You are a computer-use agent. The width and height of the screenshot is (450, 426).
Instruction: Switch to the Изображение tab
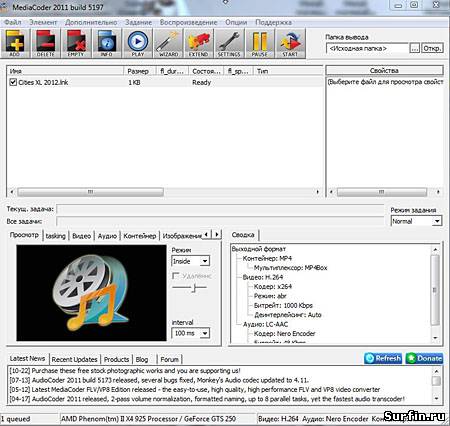182,236
